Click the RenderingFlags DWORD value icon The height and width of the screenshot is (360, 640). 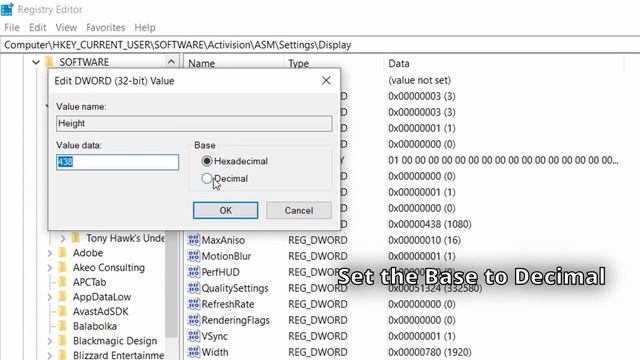(193, 320)
